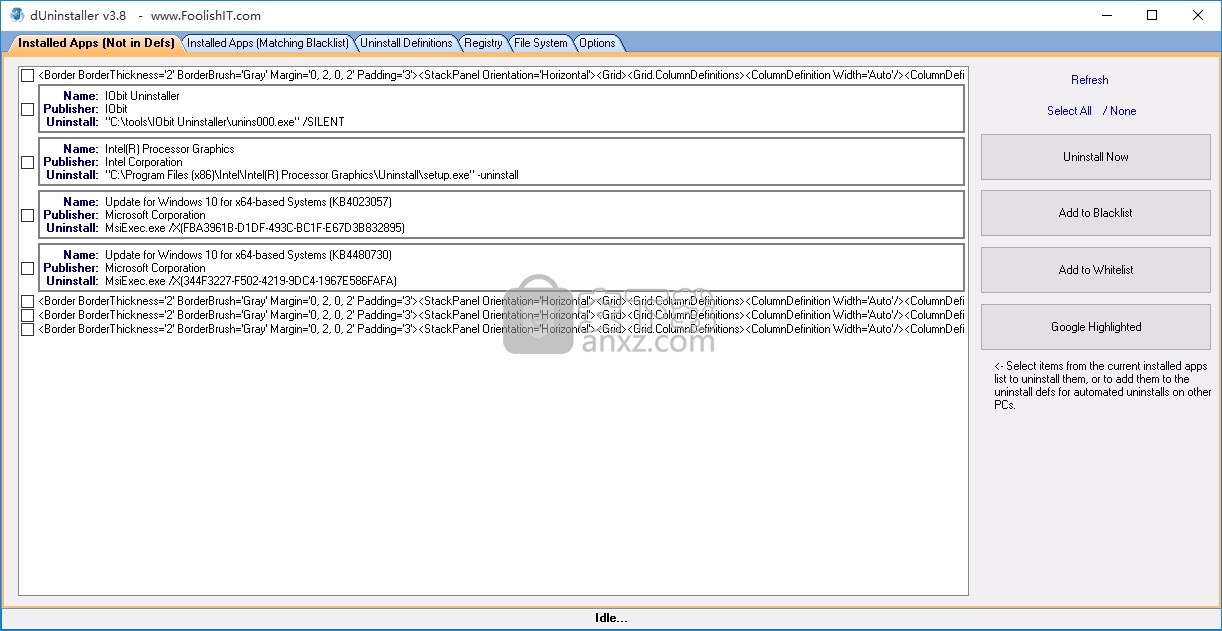
Task: Close the dUninstaller window
Action: click(1198, 15)
